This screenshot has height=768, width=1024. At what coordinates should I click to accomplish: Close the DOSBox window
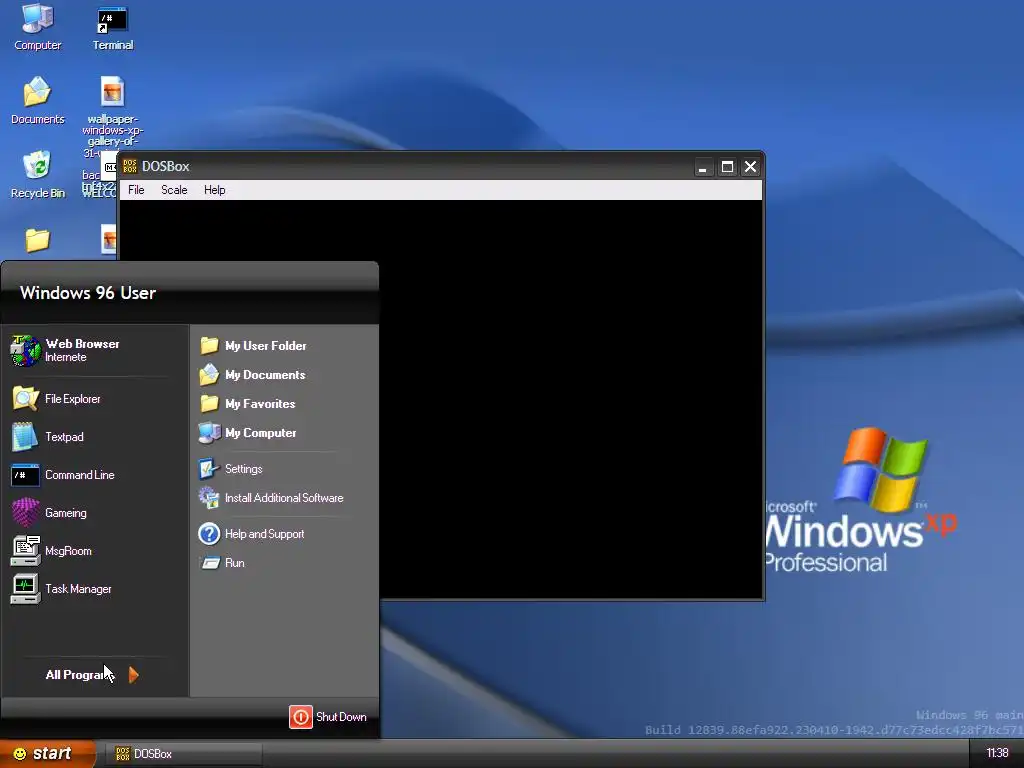(750, 167)
